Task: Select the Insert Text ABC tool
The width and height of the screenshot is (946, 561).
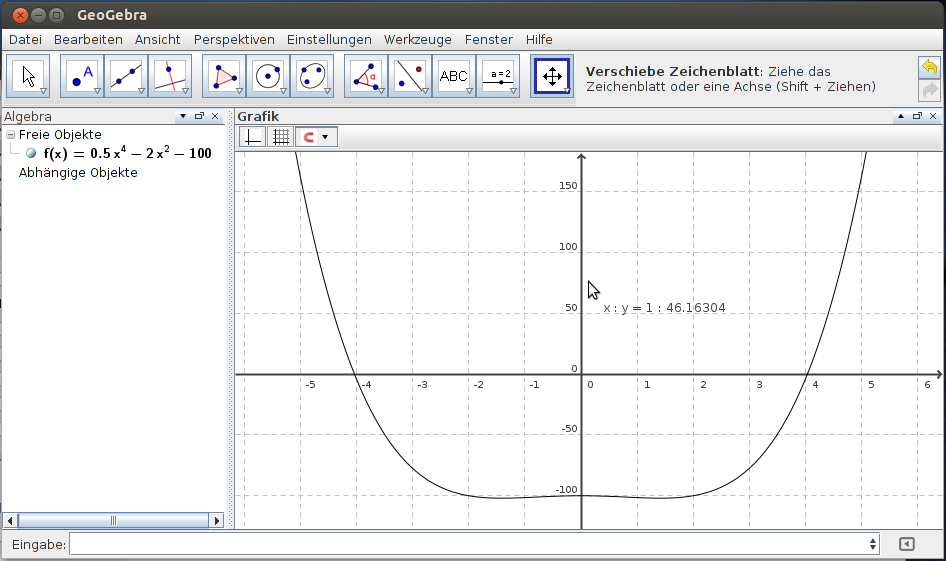Action: click(454, 76)
